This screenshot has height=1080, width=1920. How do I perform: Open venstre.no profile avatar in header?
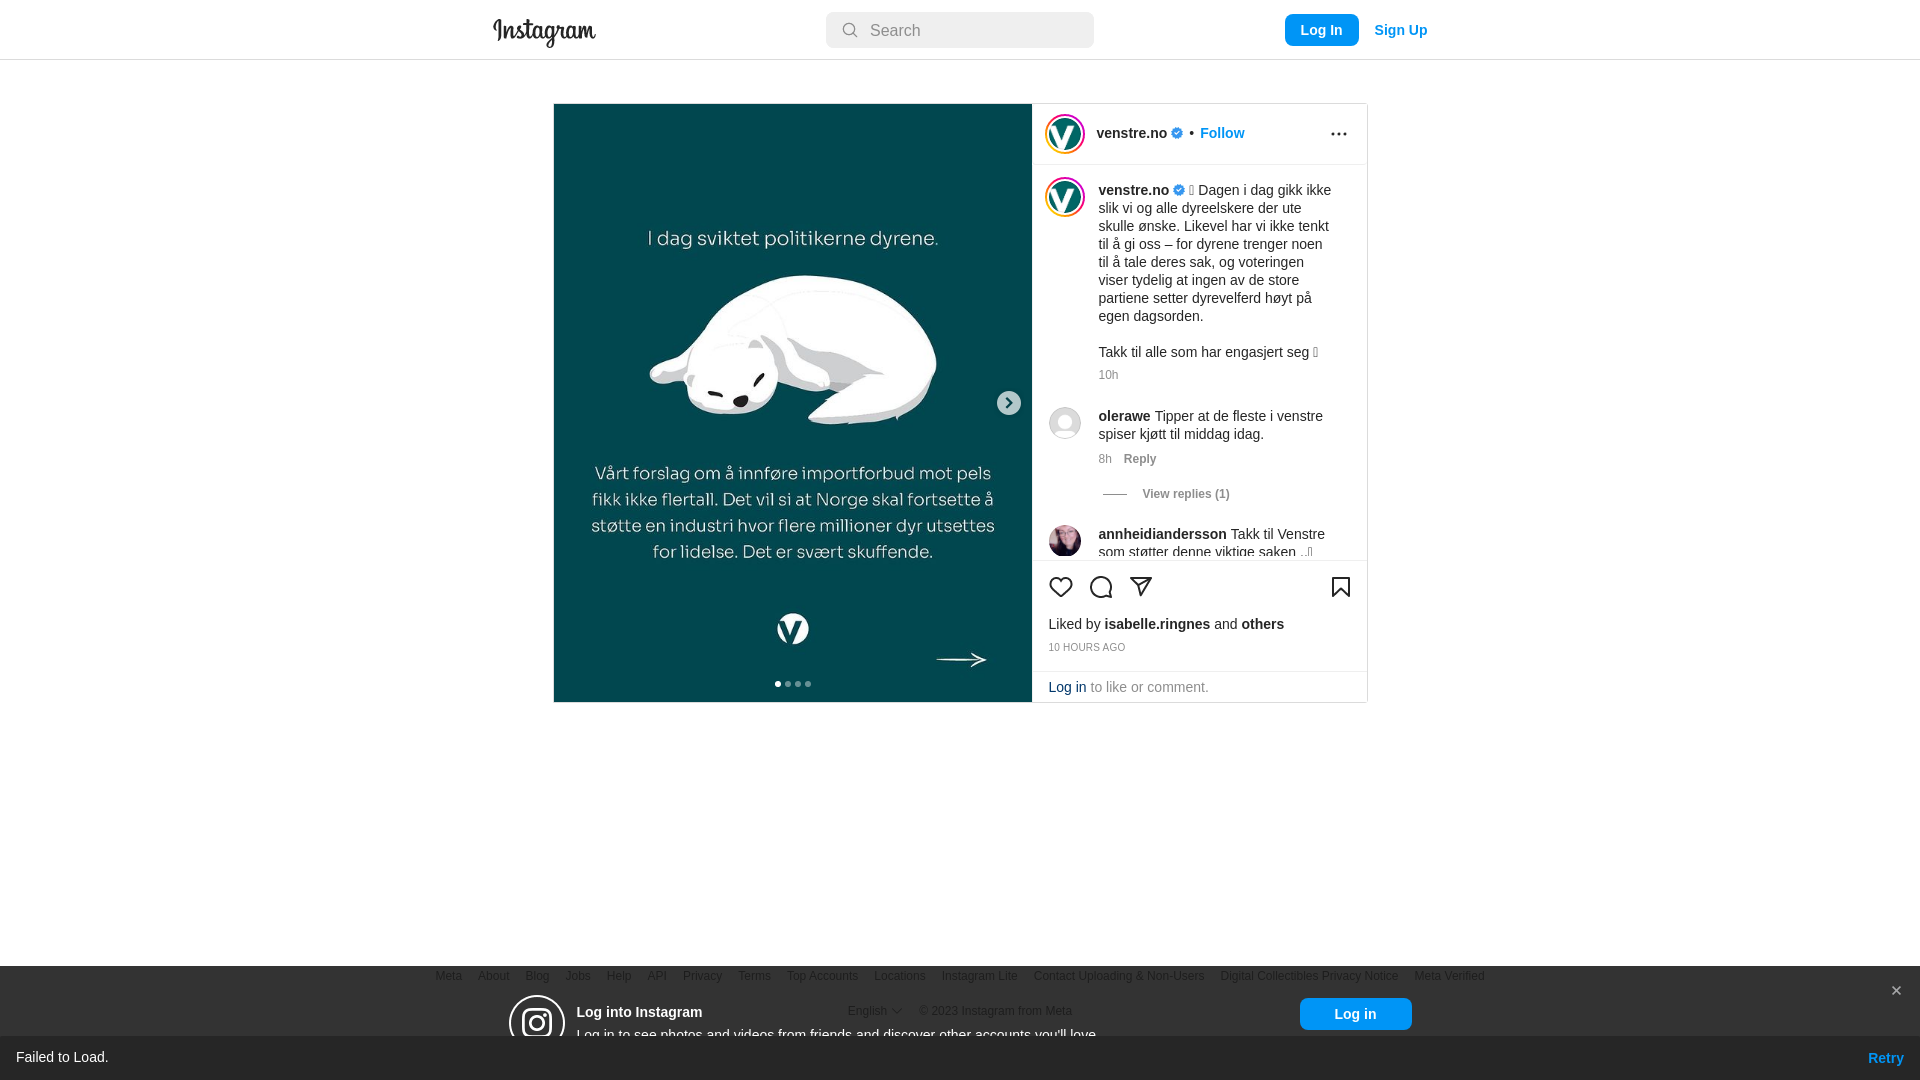coord(1064,134)
